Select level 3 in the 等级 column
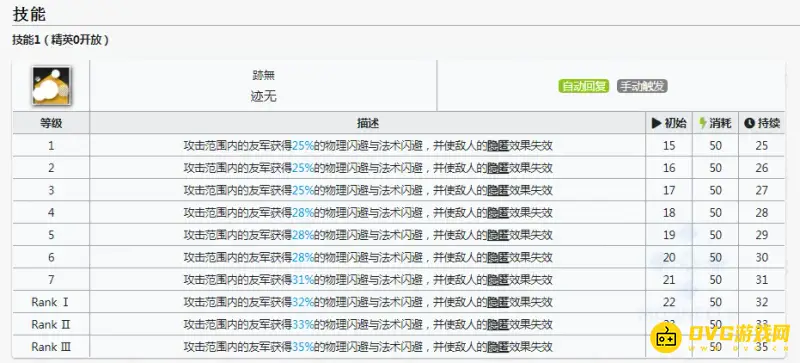 tap(51, 190)
